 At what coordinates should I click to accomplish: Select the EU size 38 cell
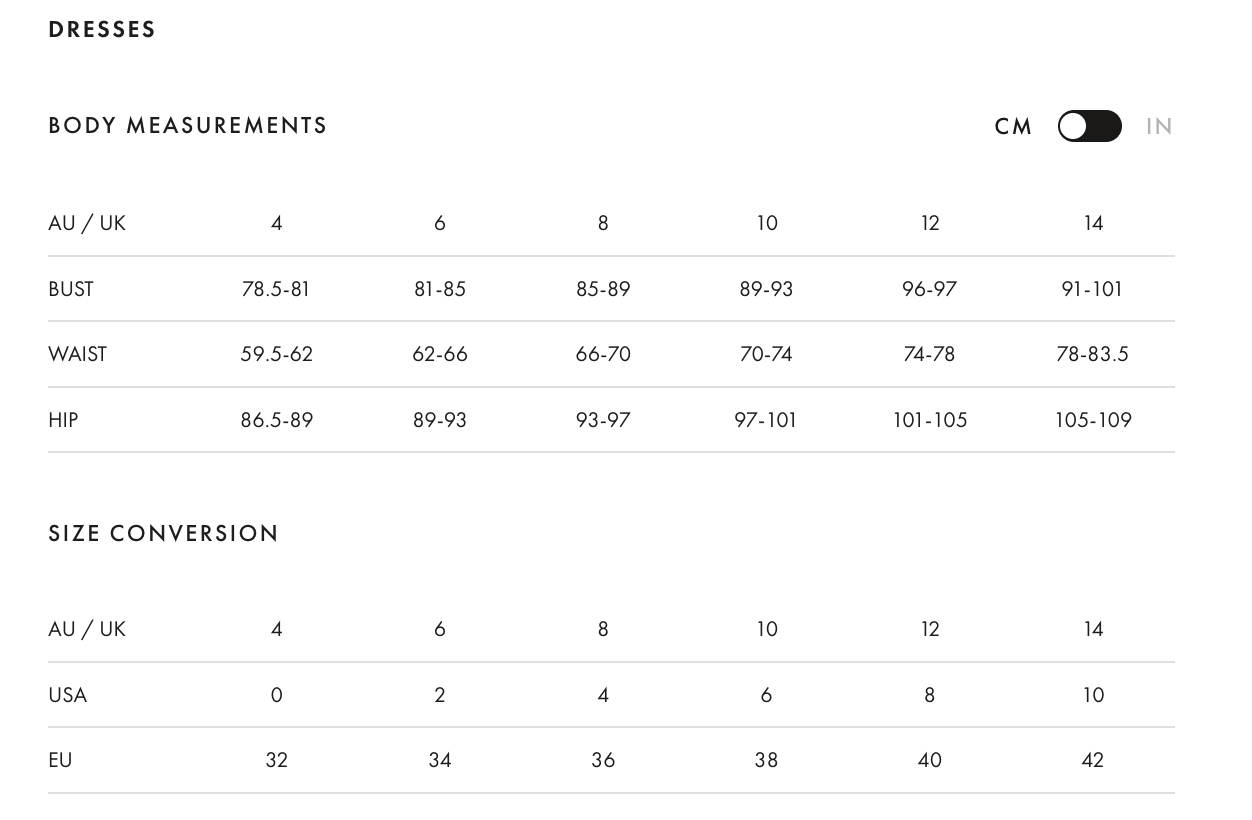pos(766,760)
